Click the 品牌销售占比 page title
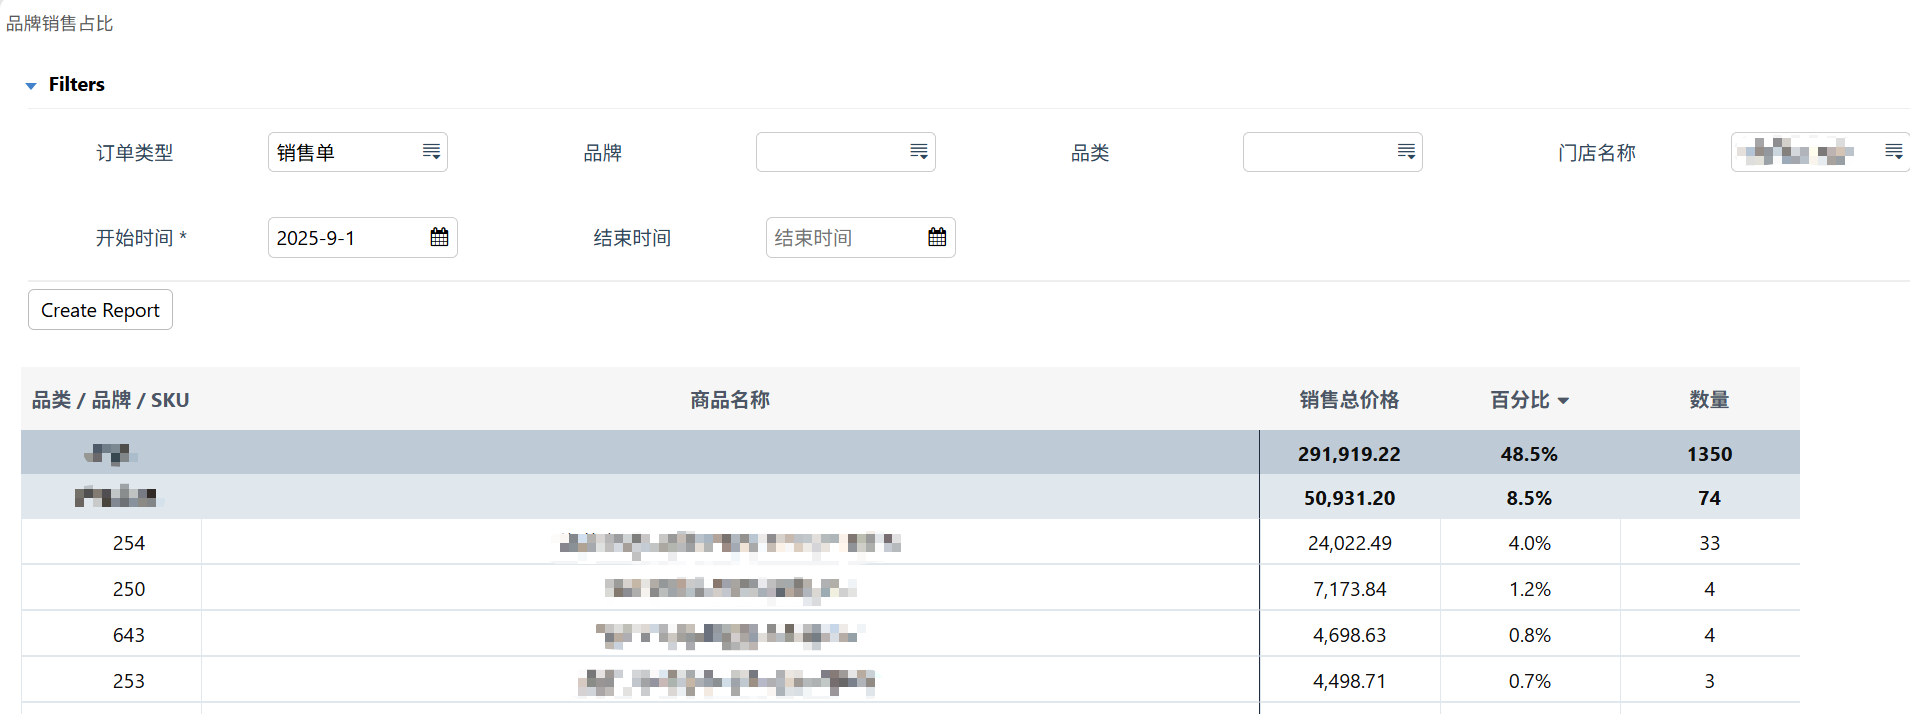Viewport: 1910px width, 714px height. pyautogui.click(x=60, y=23)
